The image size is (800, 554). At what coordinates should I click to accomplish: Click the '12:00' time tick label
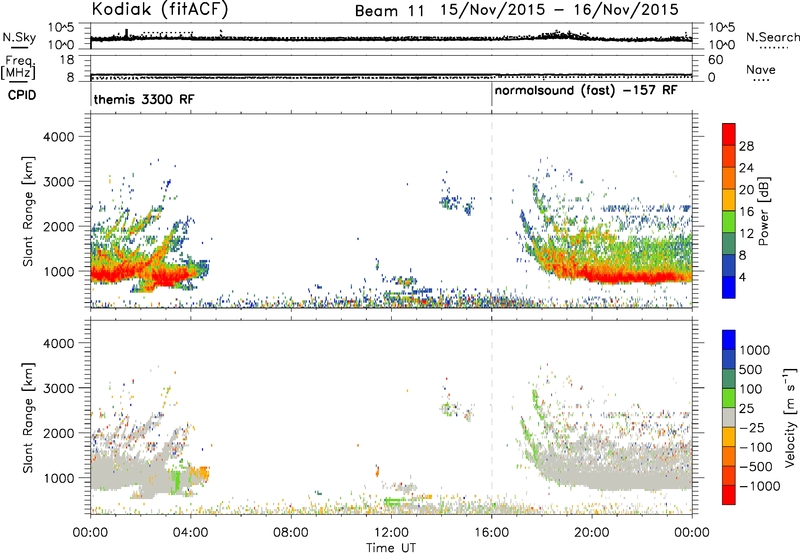[x=391, y=533]
